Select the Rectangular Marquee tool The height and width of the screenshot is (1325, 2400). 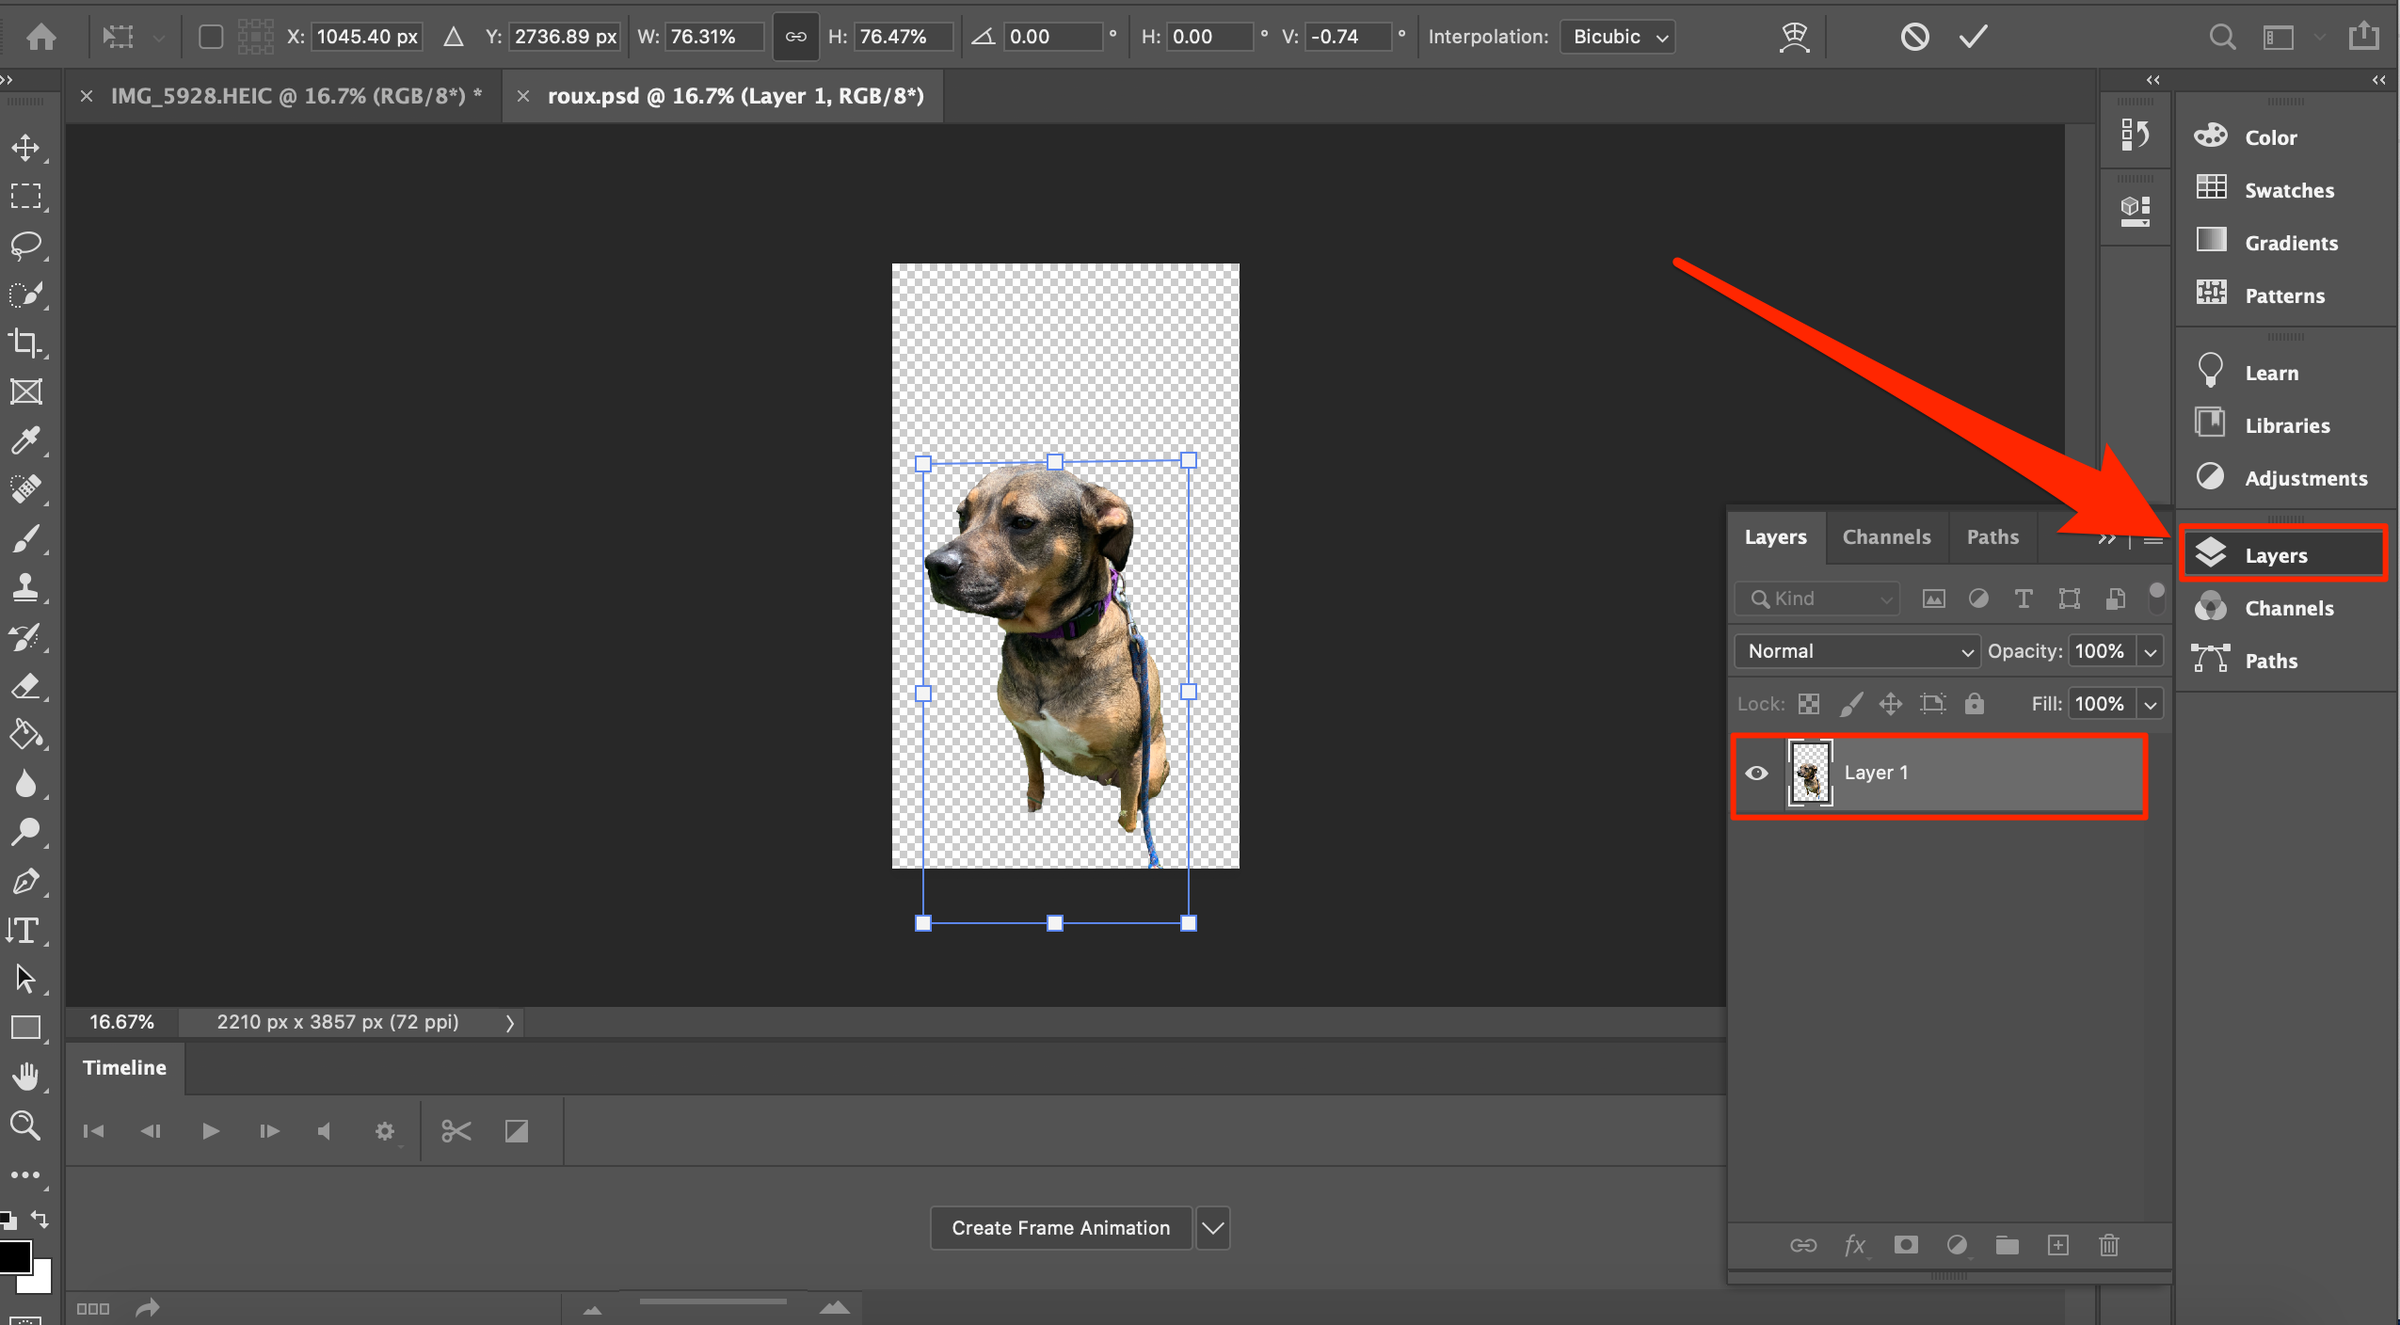[x=24, y=196]
